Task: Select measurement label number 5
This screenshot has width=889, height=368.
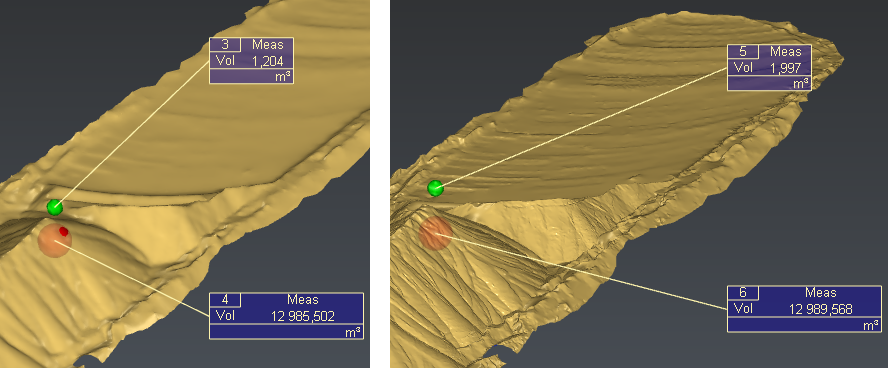Action: tap(743, 52)
